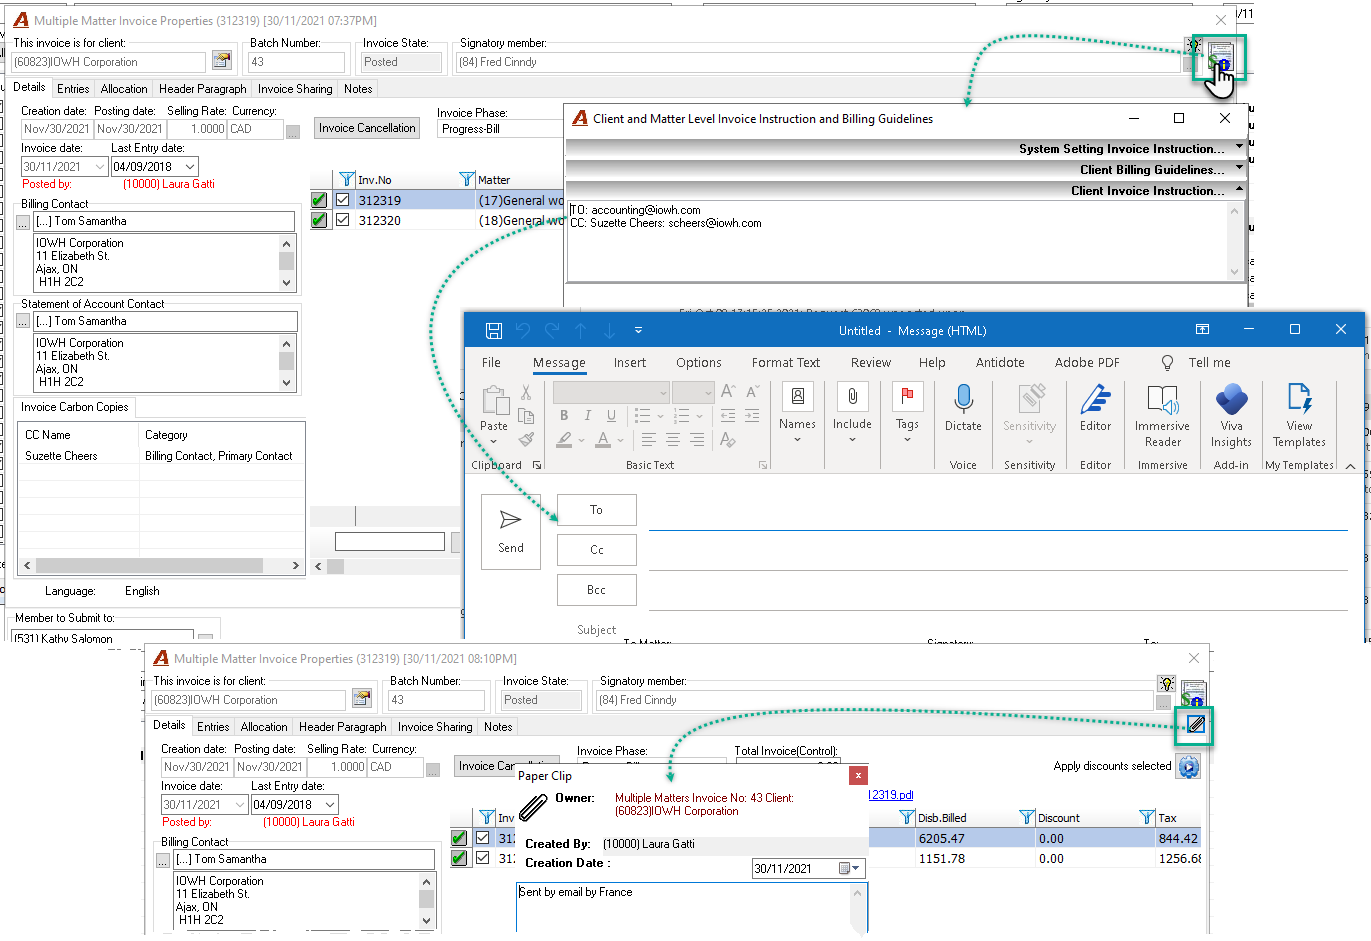Screen dimensions: 1371x941
Task: Open Editor in the Outlook ribbon
Action: coord(1095,408)
